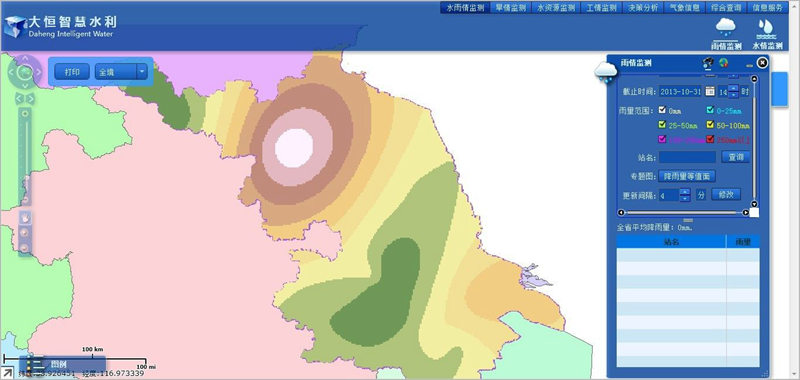Click the previous extent left arrow icon
Viewport: 800px width, 380px height.
pyautogui.click(x=19, y=98)
